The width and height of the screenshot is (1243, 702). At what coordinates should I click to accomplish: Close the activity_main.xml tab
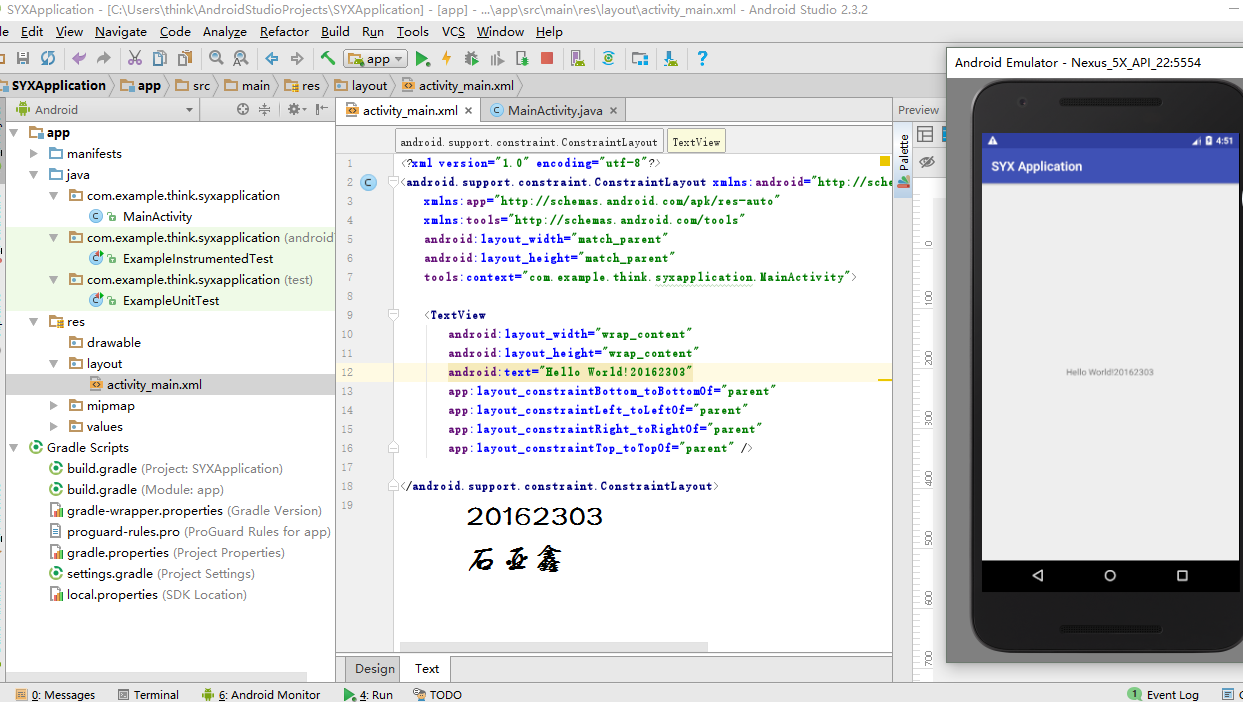(469, 111)
